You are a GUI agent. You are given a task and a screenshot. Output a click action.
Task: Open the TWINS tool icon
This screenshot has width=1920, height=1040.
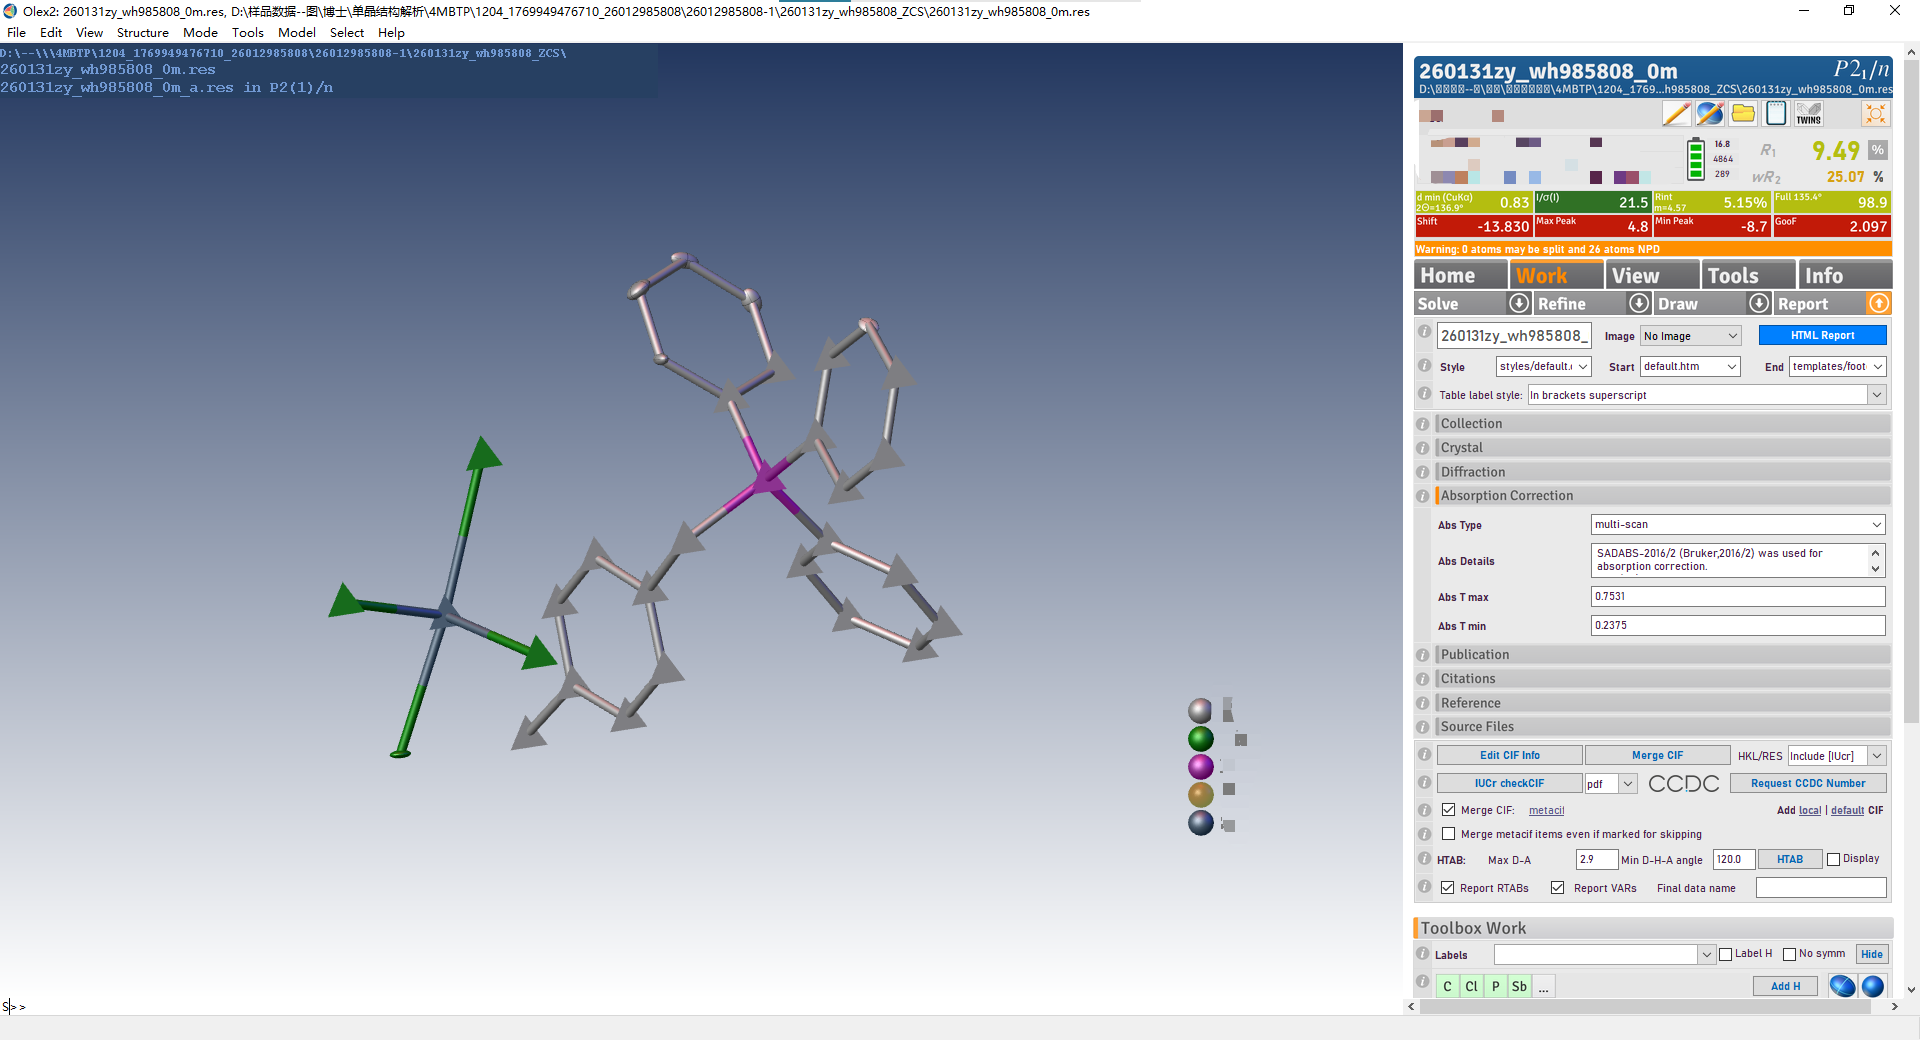pos(1808,114)
